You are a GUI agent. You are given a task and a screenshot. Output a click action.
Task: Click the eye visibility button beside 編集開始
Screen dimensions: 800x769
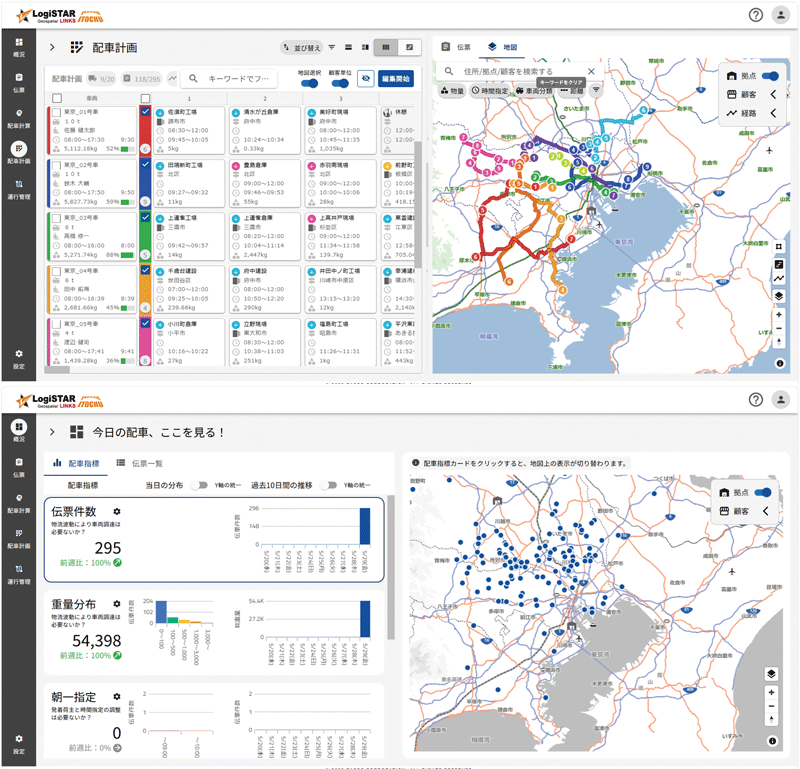(x=365, y=79)
